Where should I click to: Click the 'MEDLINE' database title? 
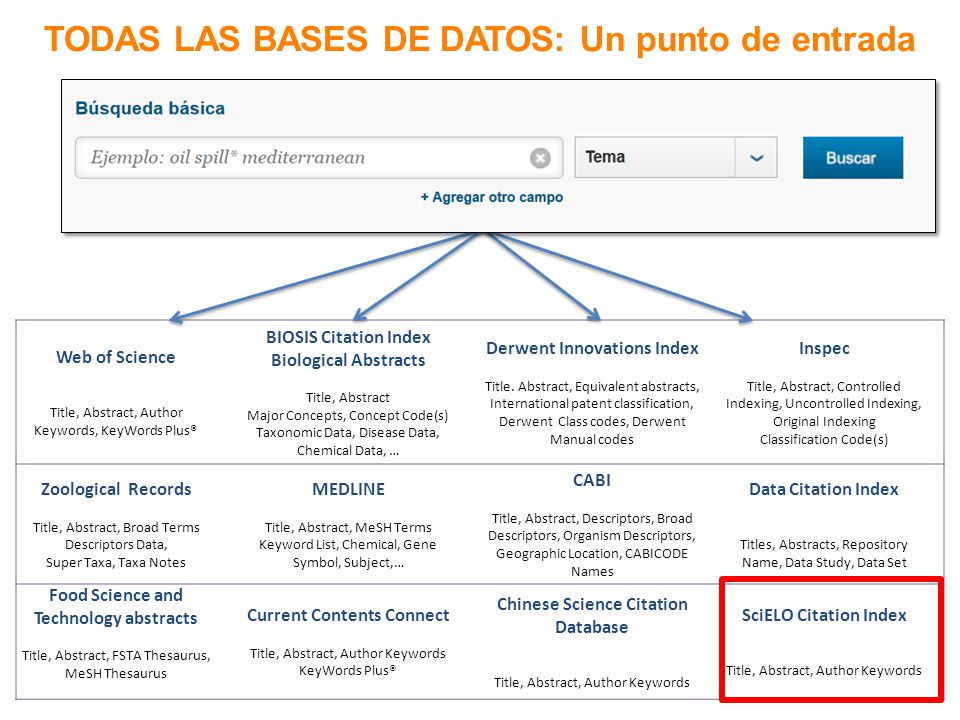(x=348, y=489)
